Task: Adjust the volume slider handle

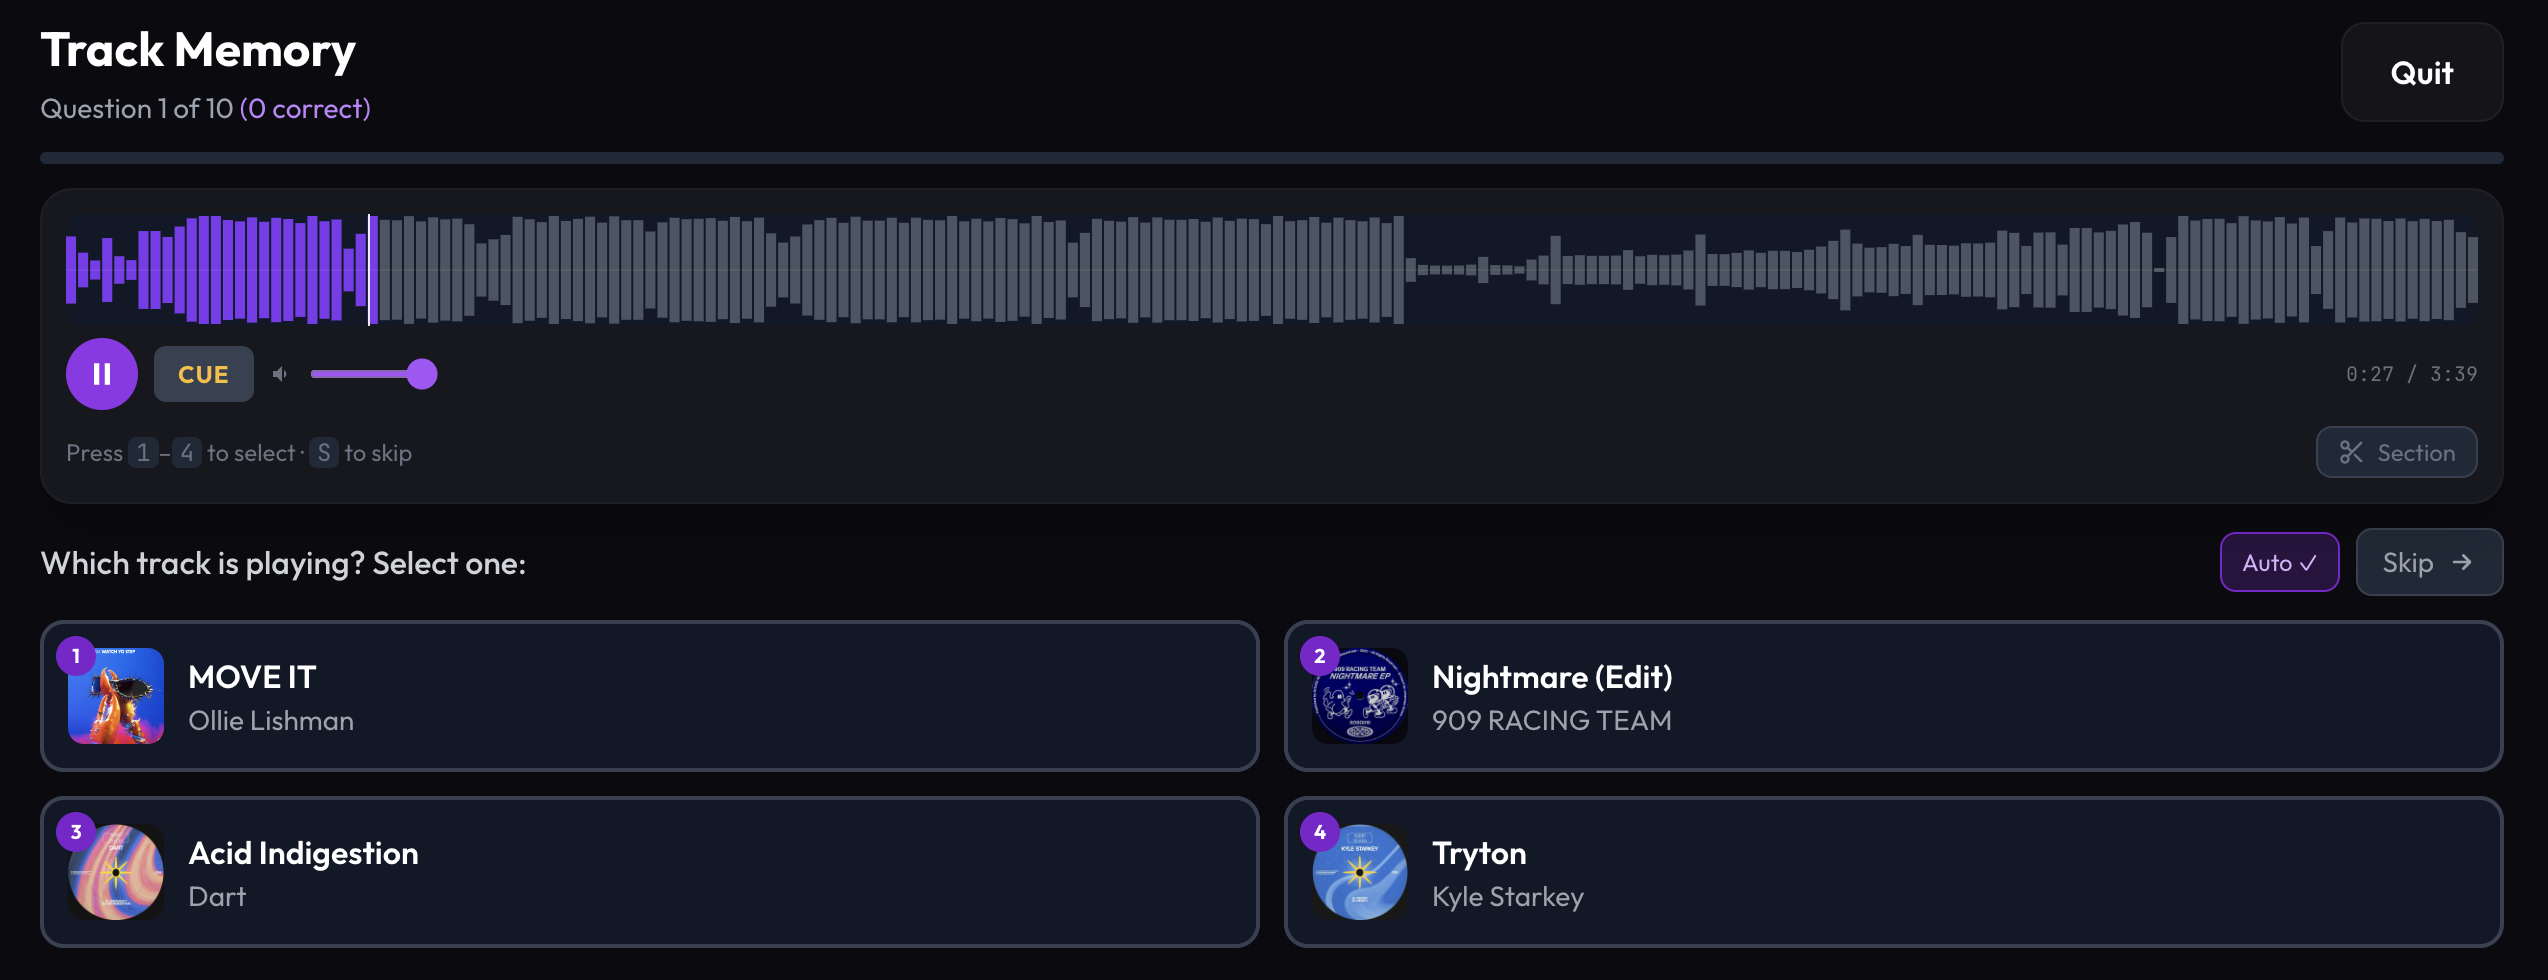Action: click(422, 374)
